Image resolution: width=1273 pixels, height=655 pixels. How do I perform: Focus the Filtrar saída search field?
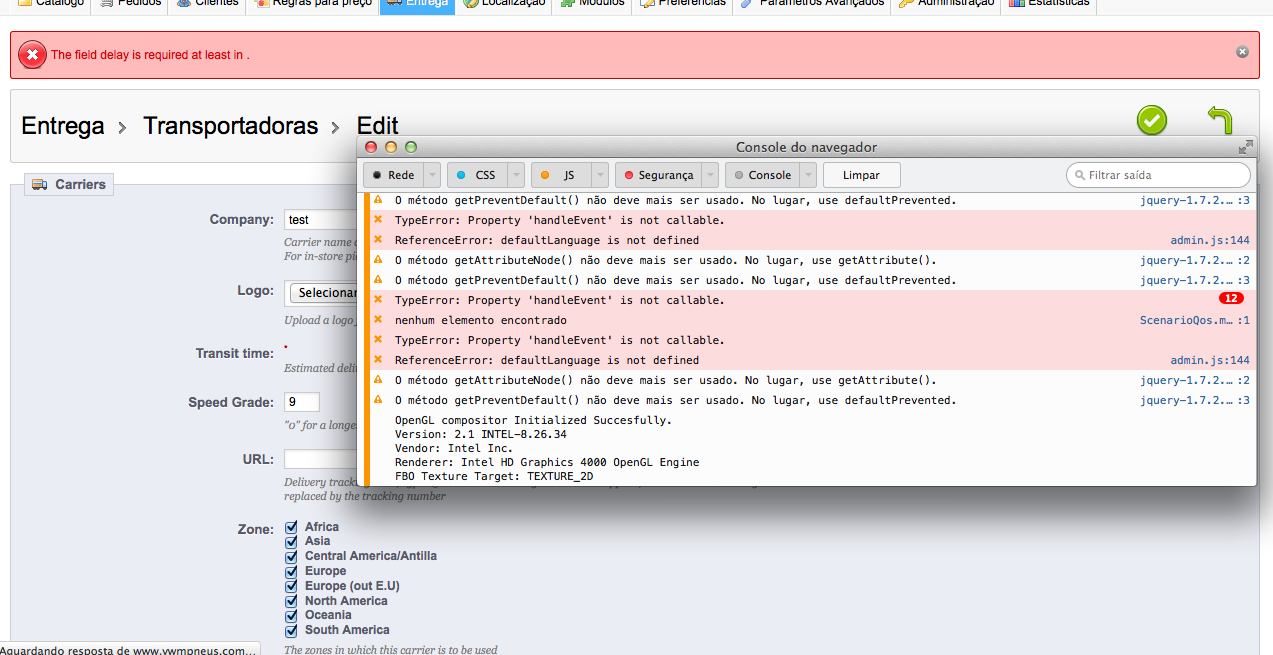point(1158,175)
